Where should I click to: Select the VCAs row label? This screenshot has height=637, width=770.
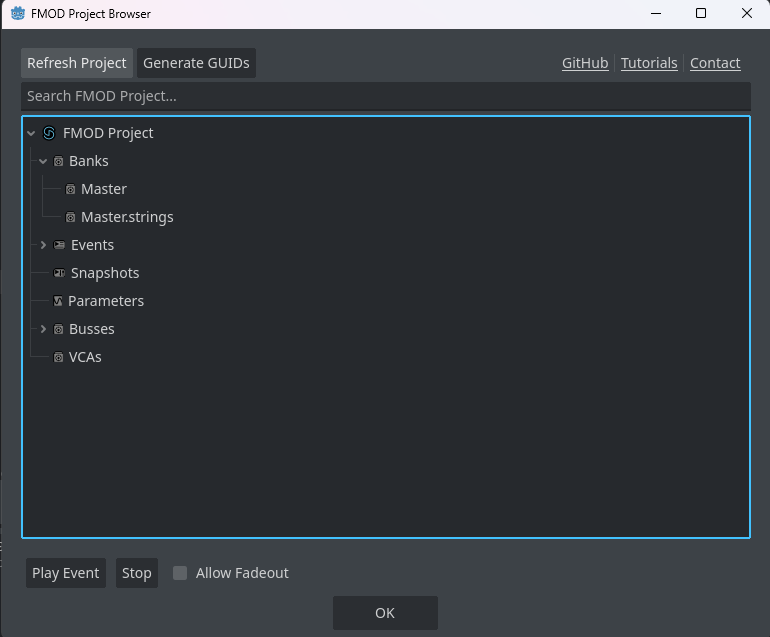[x=85, y=357]
